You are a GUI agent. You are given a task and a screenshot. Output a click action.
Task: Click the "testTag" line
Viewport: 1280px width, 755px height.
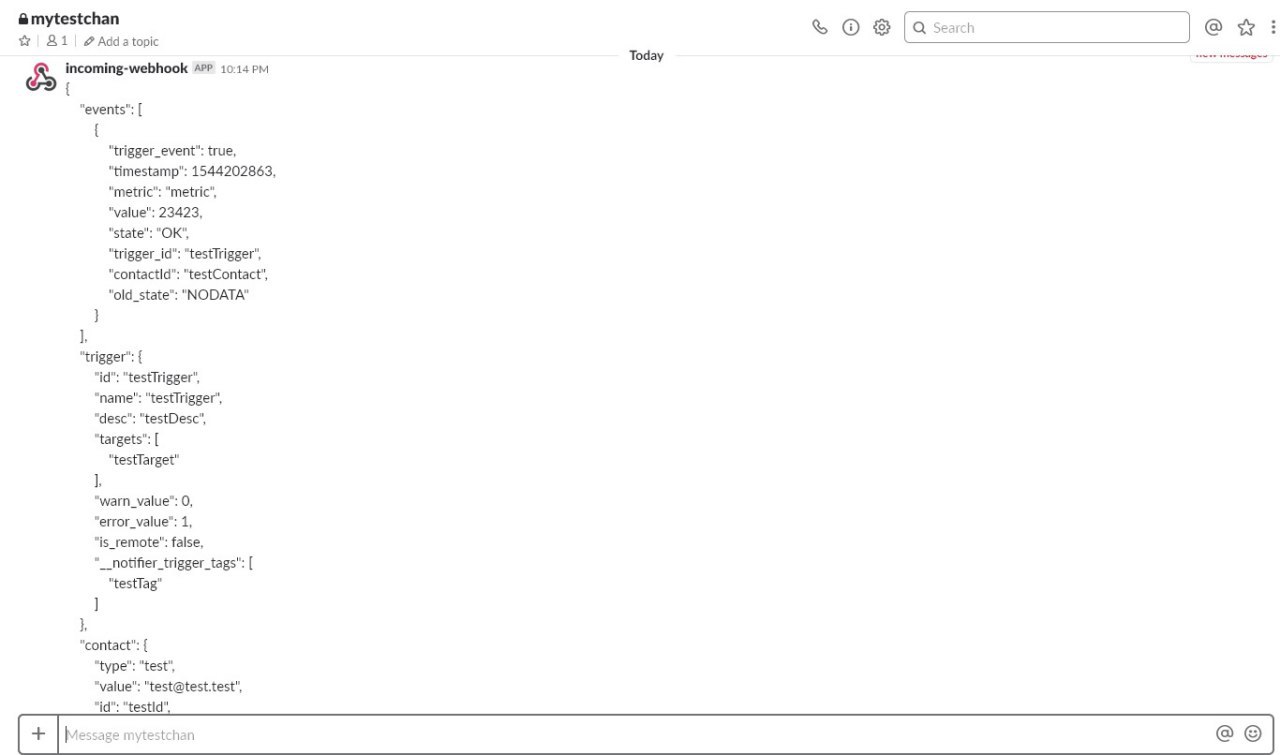(135, 584)
